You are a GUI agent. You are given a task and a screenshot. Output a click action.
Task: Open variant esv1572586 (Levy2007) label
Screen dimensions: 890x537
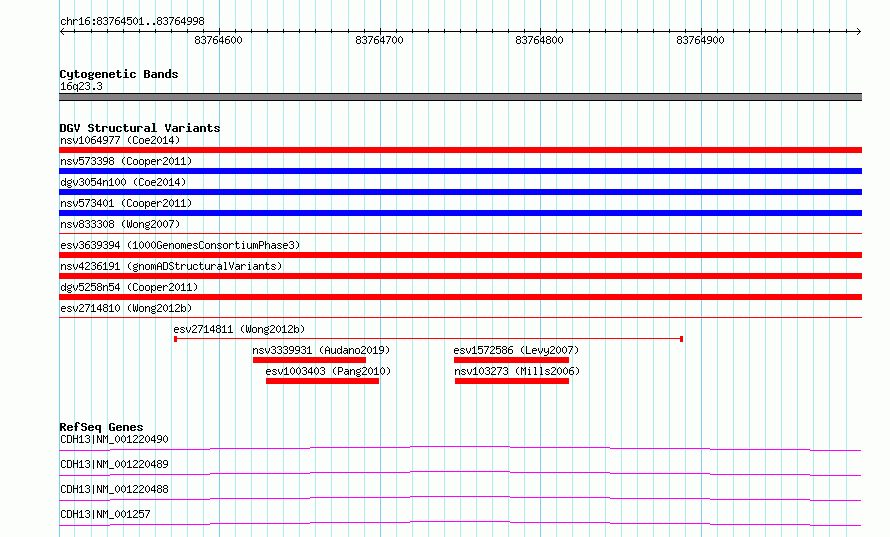(x=517, y=350)
